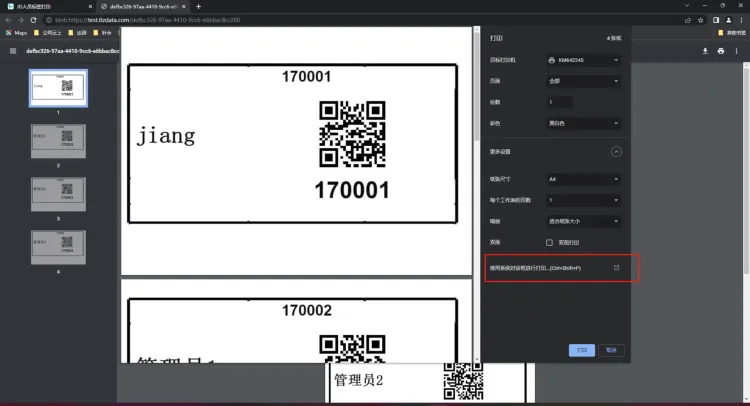Open the scaling 适合纸张大小 dropdown
750x406 pixels.
point(584,221)
